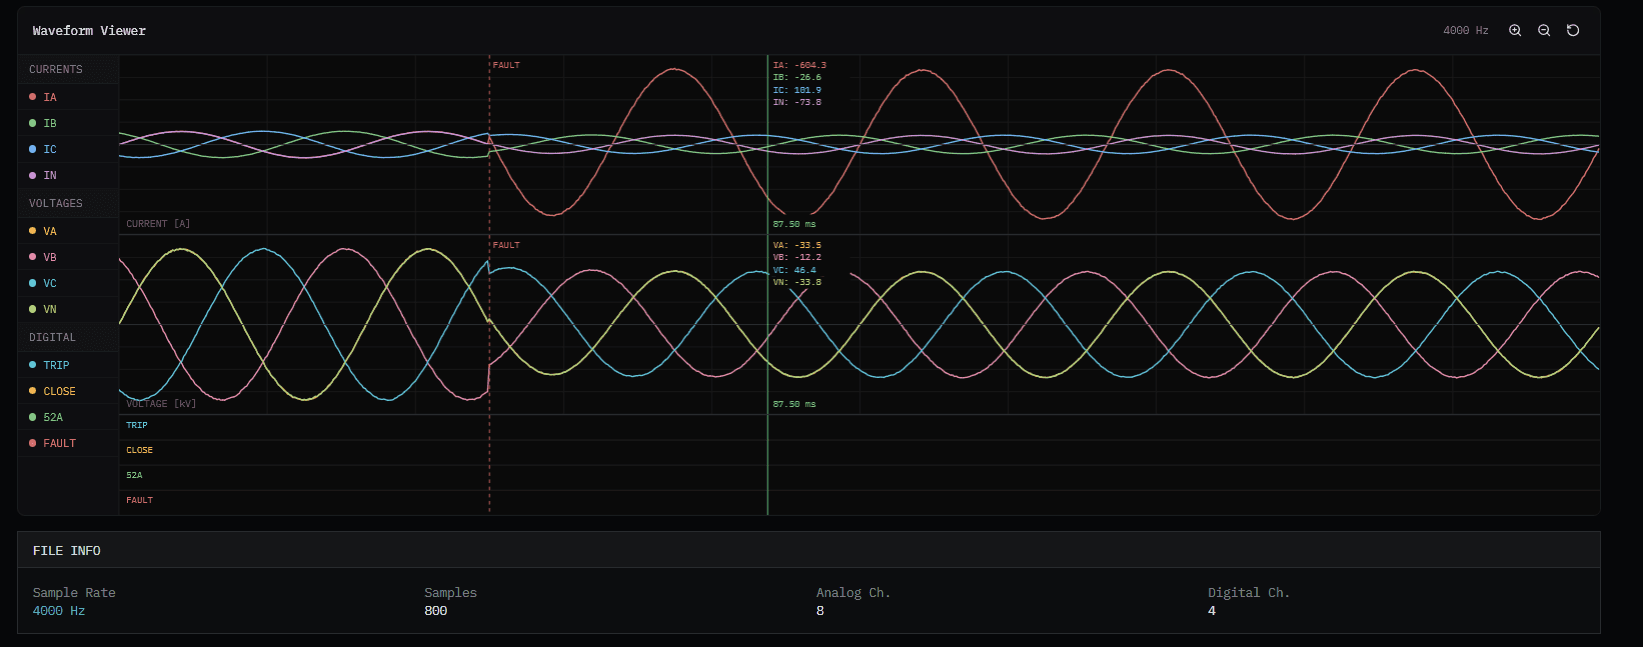Image resolution: width=1643 pixels, height=647 pixels.
Task: Toggle VA voltage channel visibility
Action: pos(68,231)
